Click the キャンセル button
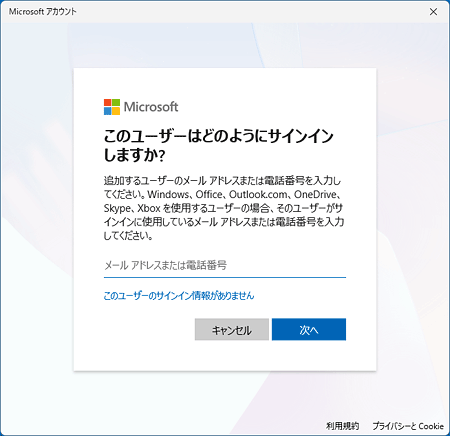The width and height of the screenshot is (450, 436). (x=232, y=329)
